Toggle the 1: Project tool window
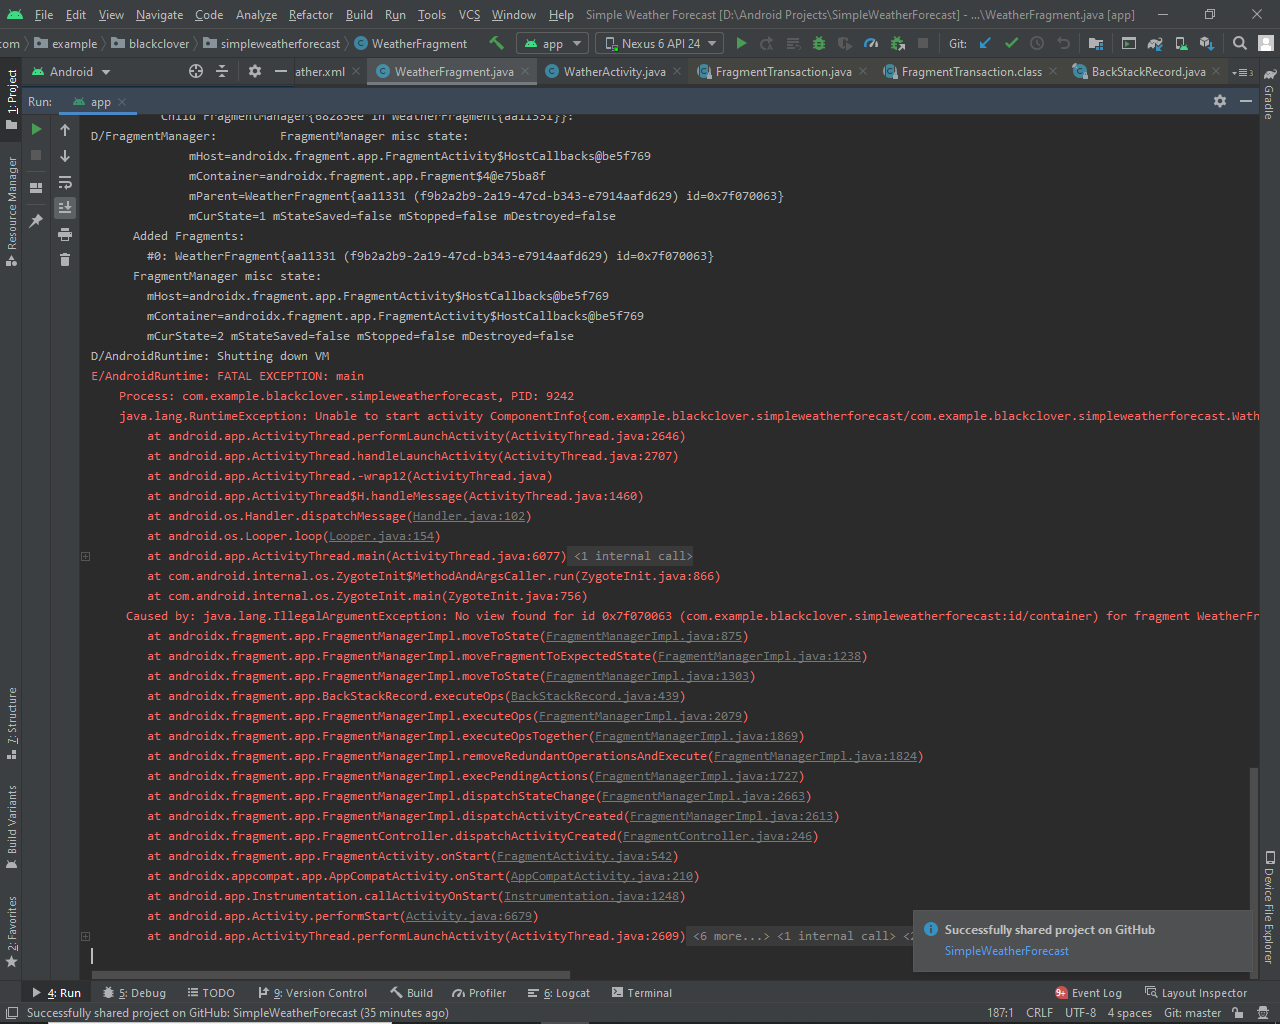 click(x=12, y=99)
